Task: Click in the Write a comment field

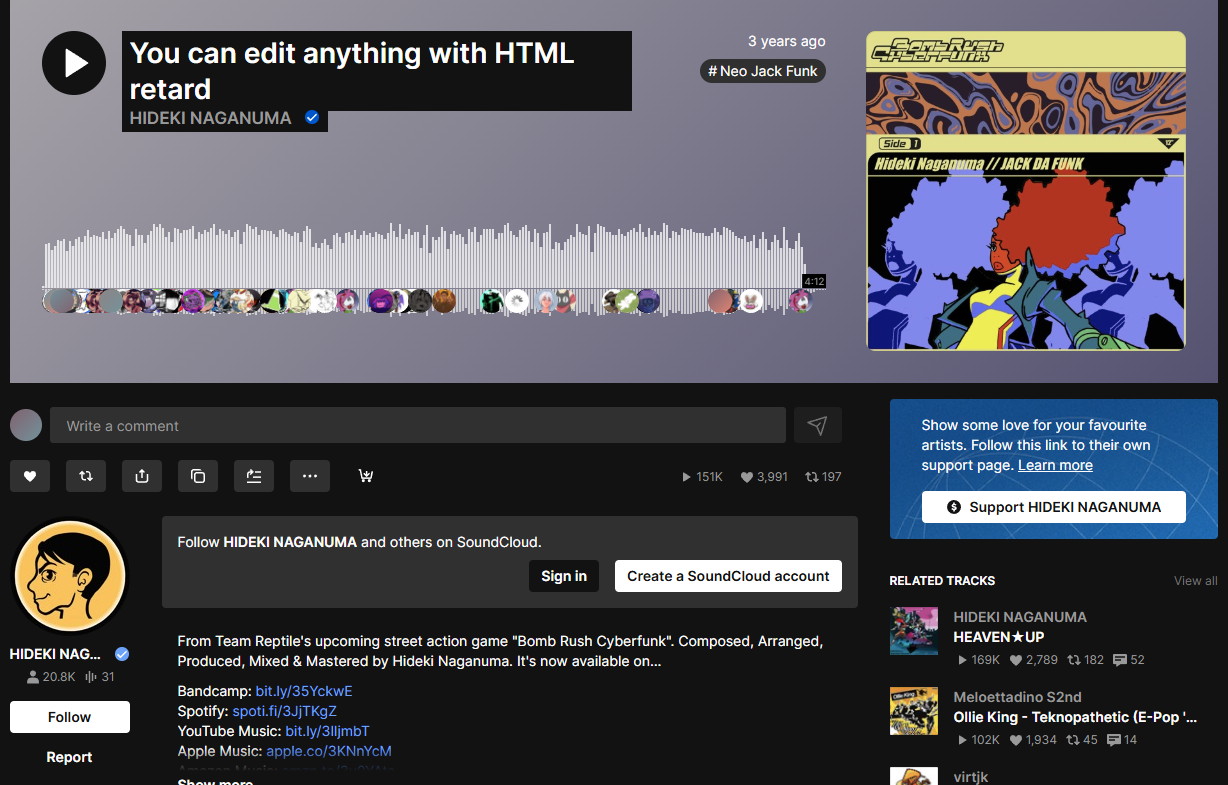Action: (418, 425)
